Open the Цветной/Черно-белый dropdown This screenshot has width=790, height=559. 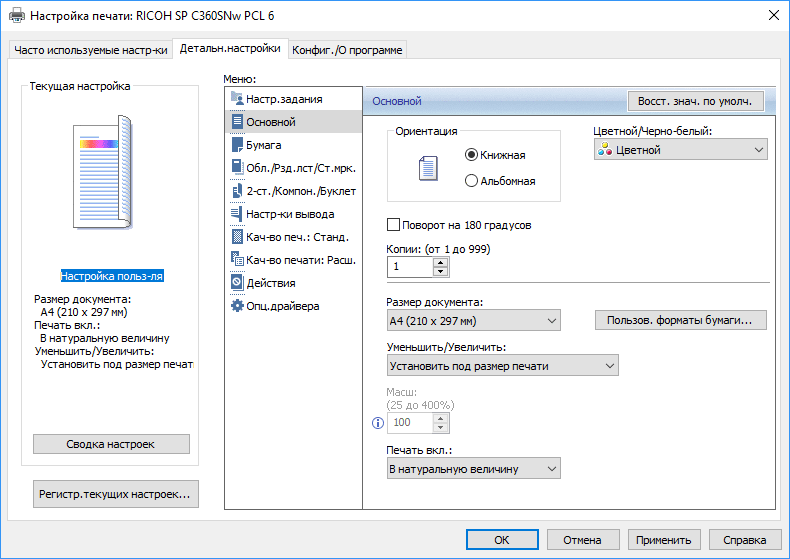[x=680, y=150]
